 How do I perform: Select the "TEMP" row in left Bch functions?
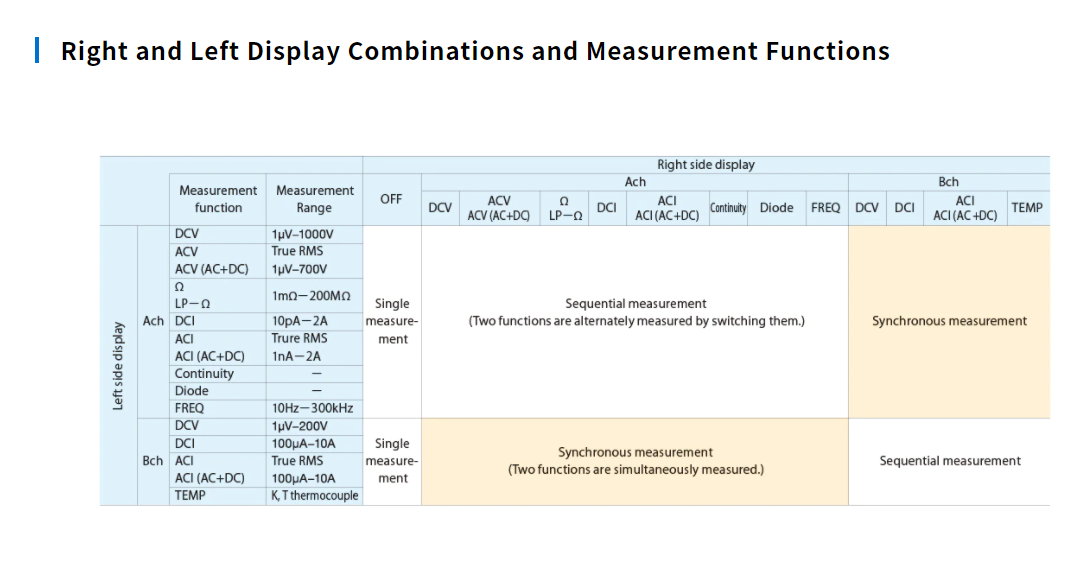point(190,496)
